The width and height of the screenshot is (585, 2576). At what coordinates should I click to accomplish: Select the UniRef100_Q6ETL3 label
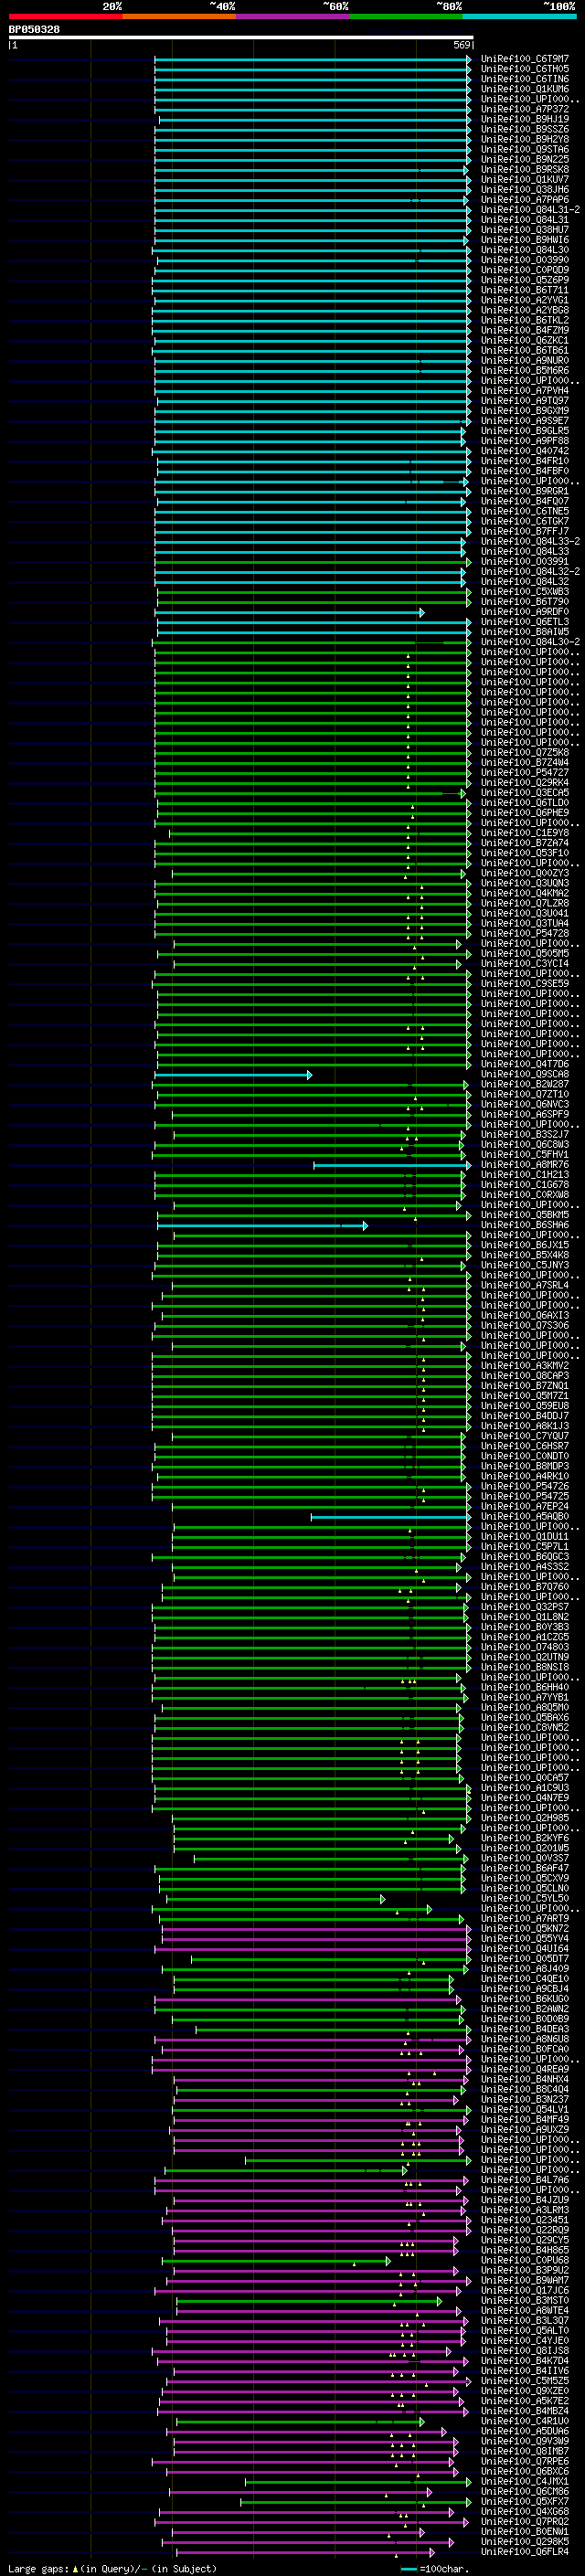coord(525,622)
